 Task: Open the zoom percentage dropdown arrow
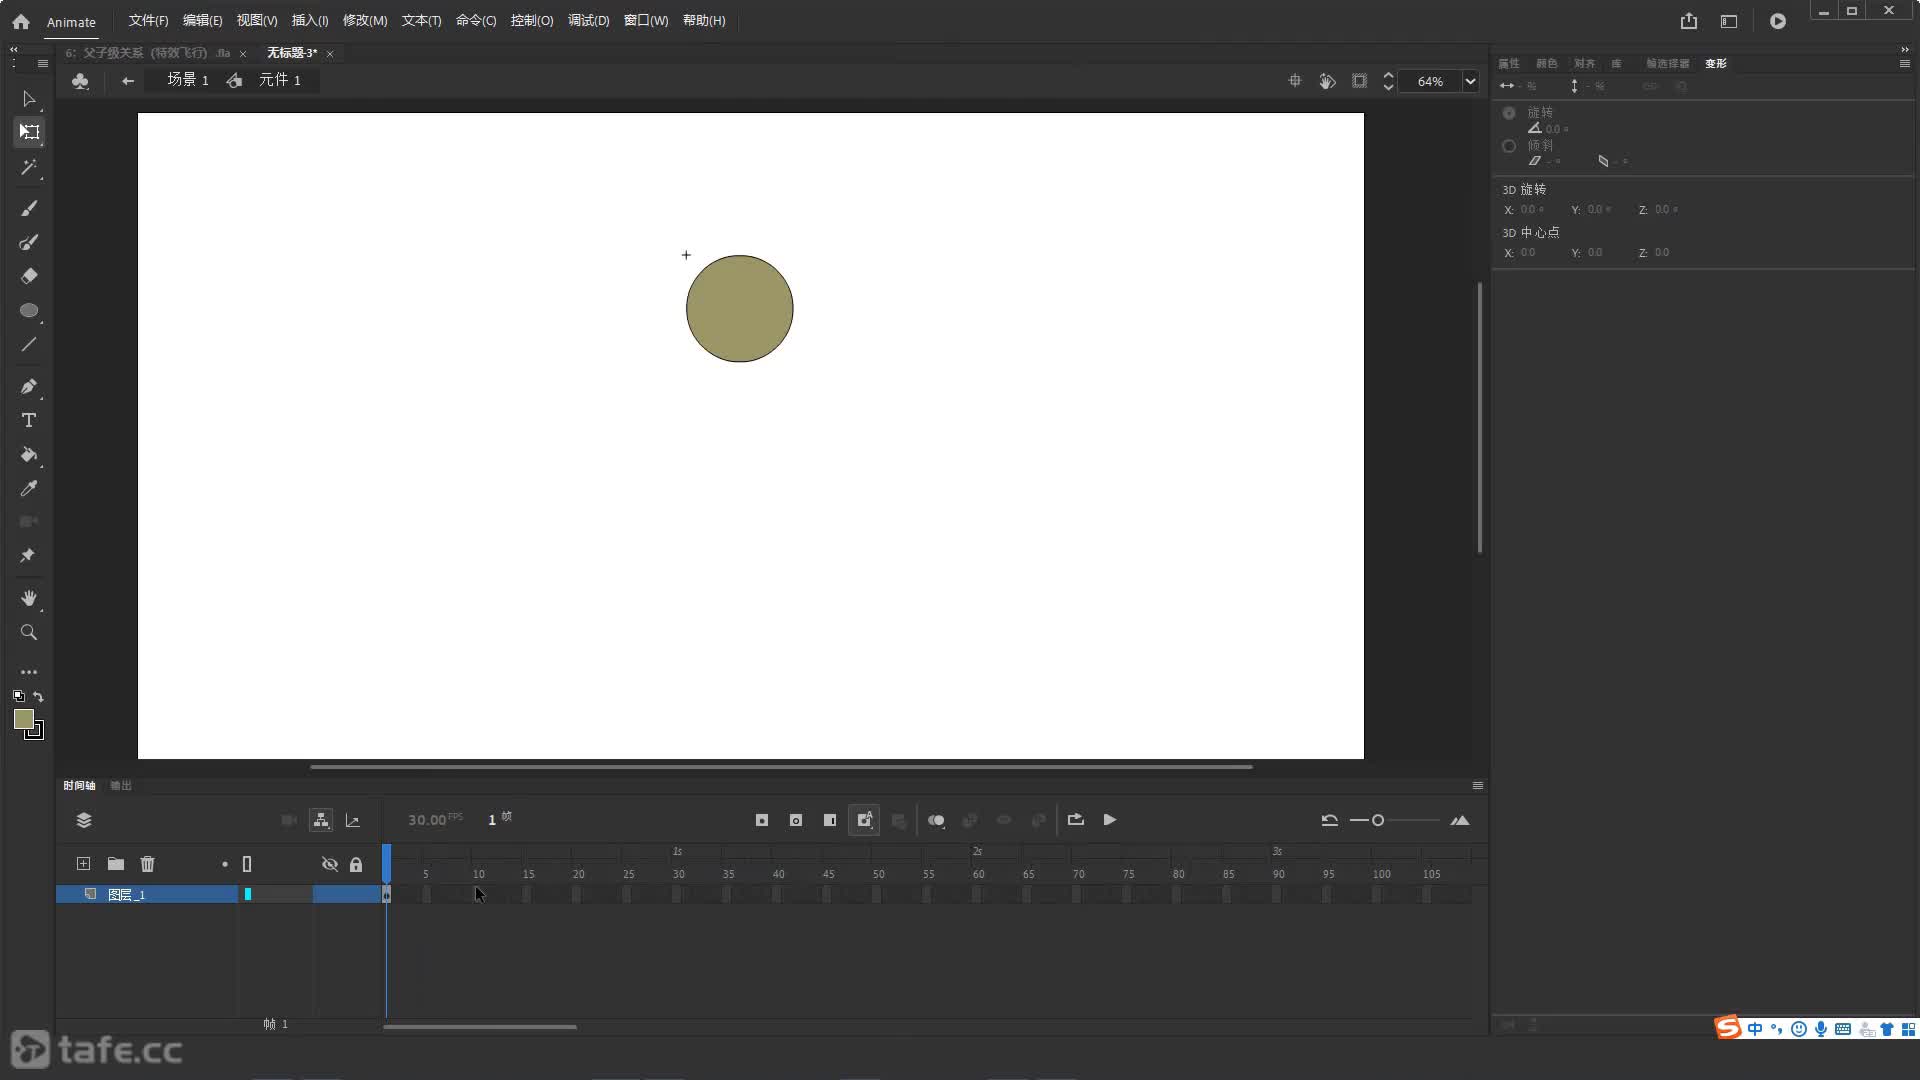1470,81
